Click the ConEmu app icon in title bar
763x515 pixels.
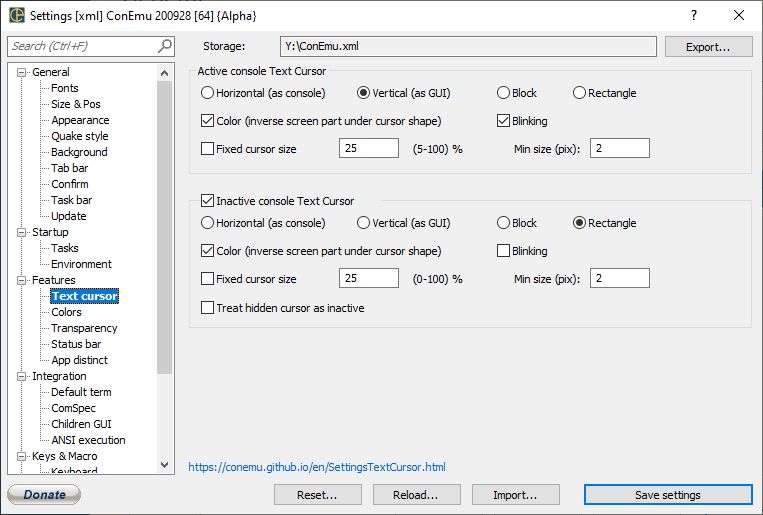(x=17, y=15)
